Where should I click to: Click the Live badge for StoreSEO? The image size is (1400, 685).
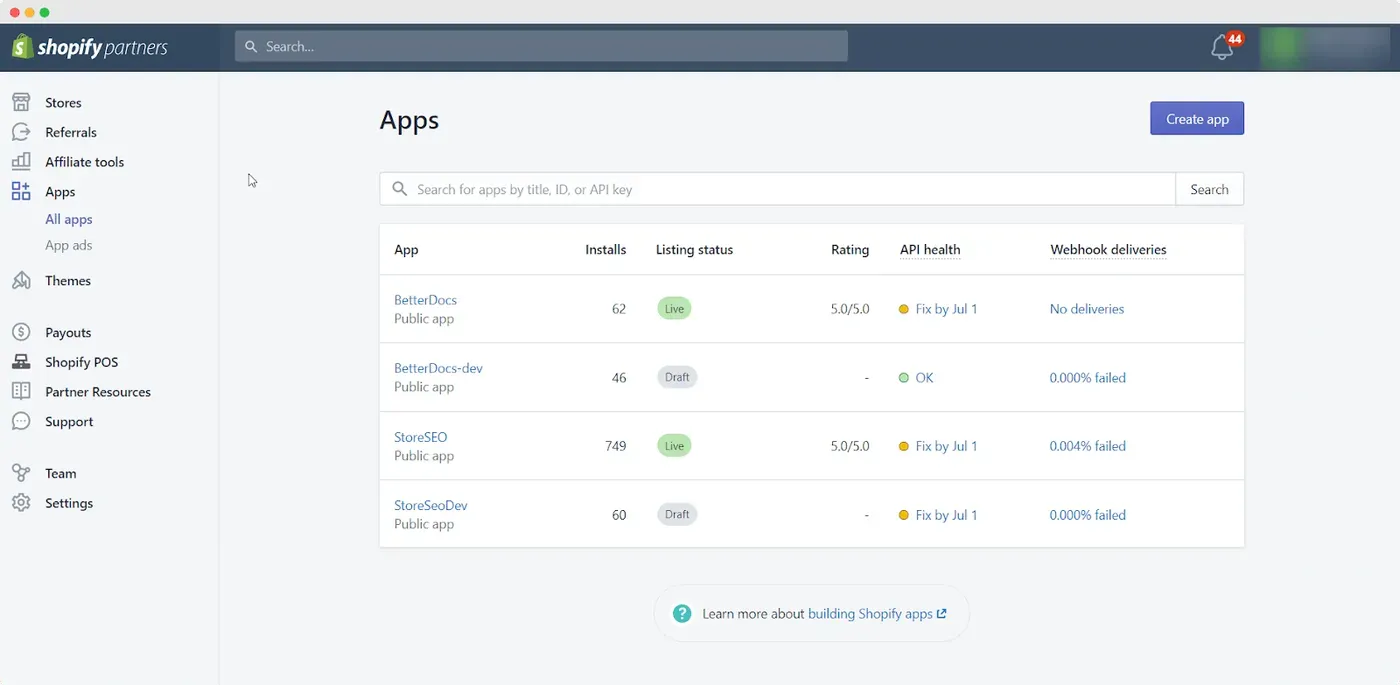click(674, 446)
